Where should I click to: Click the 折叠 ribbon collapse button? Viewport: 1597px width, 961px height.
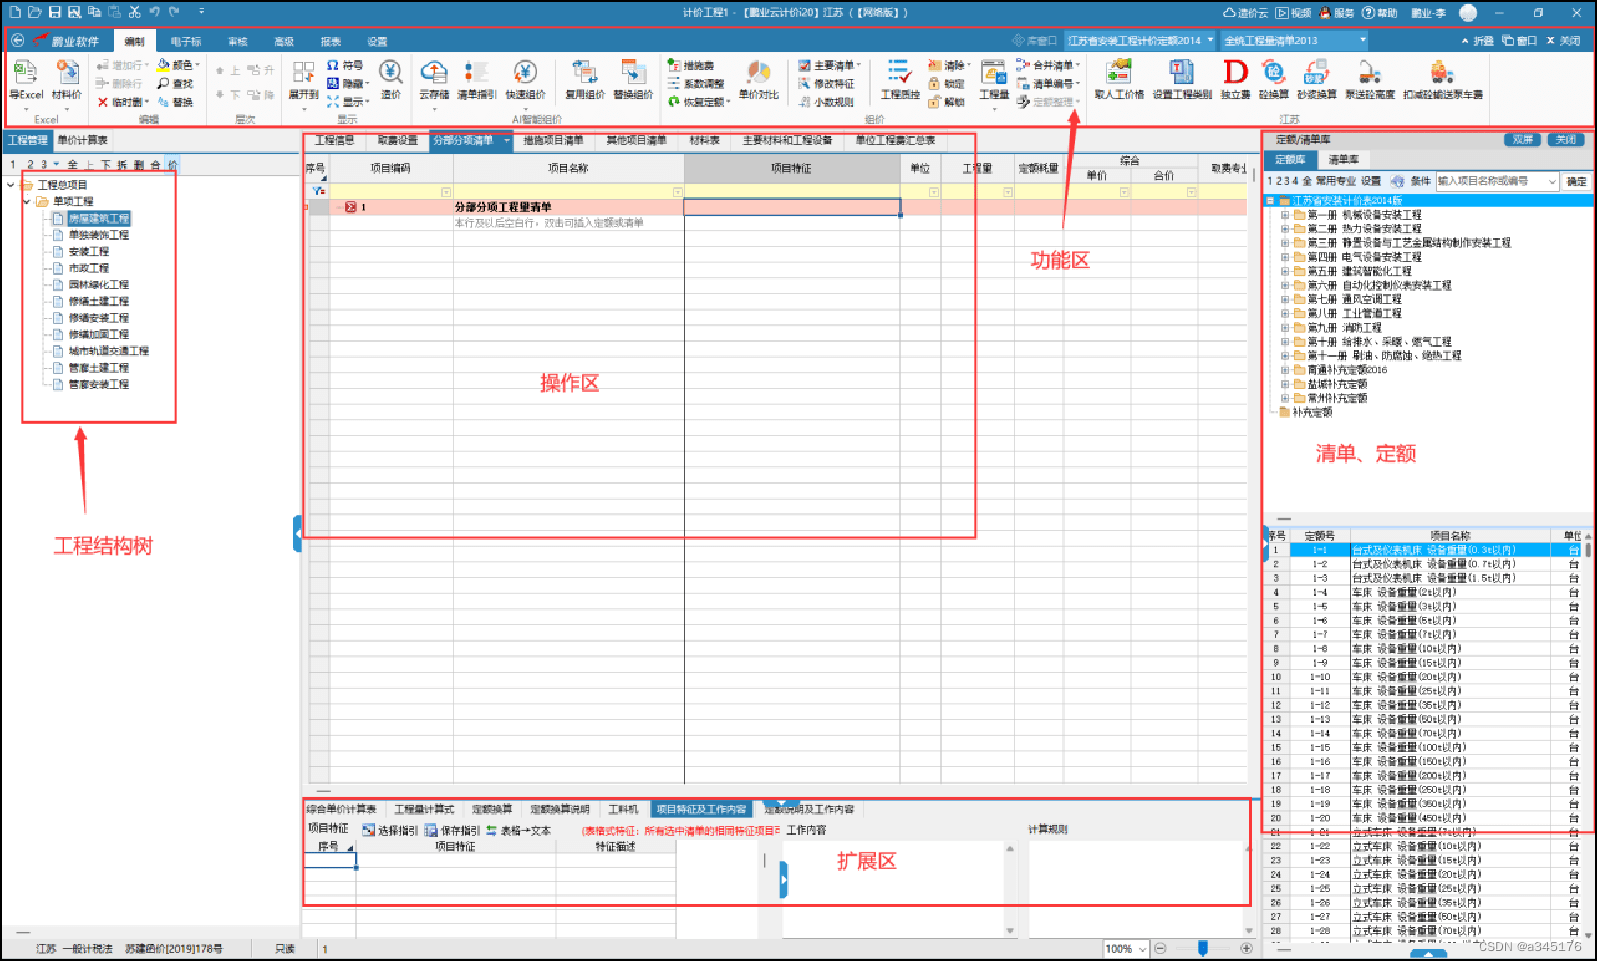click(x=1478, y=41)
